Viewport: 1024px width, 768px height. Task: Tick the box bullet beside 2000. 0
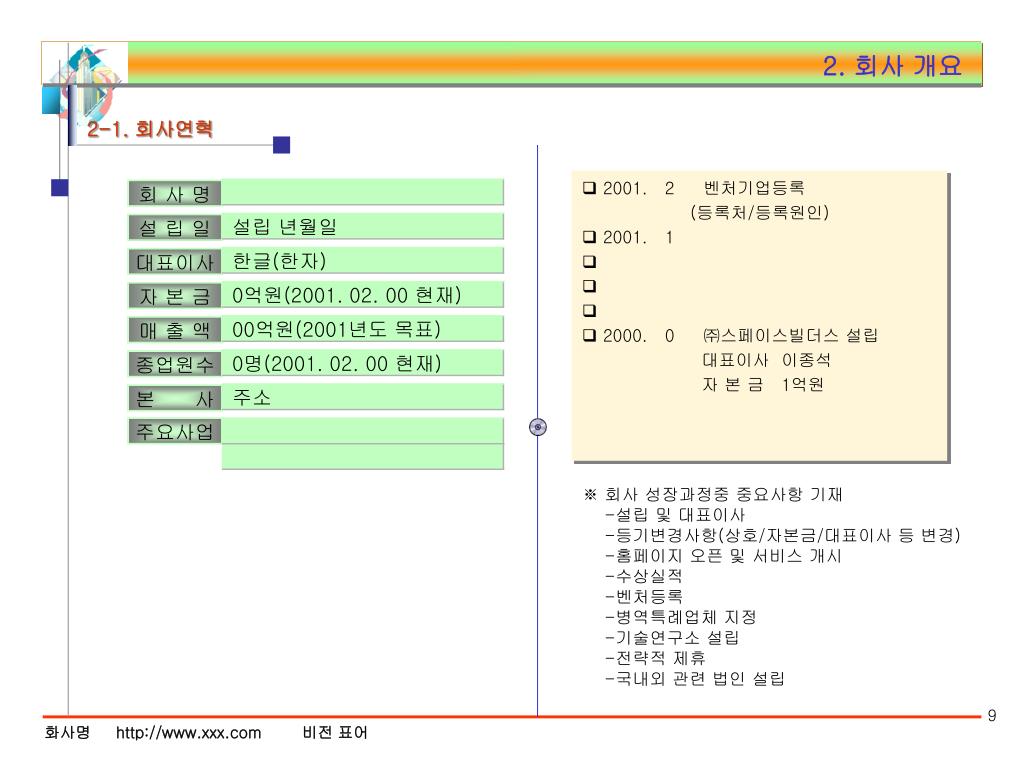[589, 336]
